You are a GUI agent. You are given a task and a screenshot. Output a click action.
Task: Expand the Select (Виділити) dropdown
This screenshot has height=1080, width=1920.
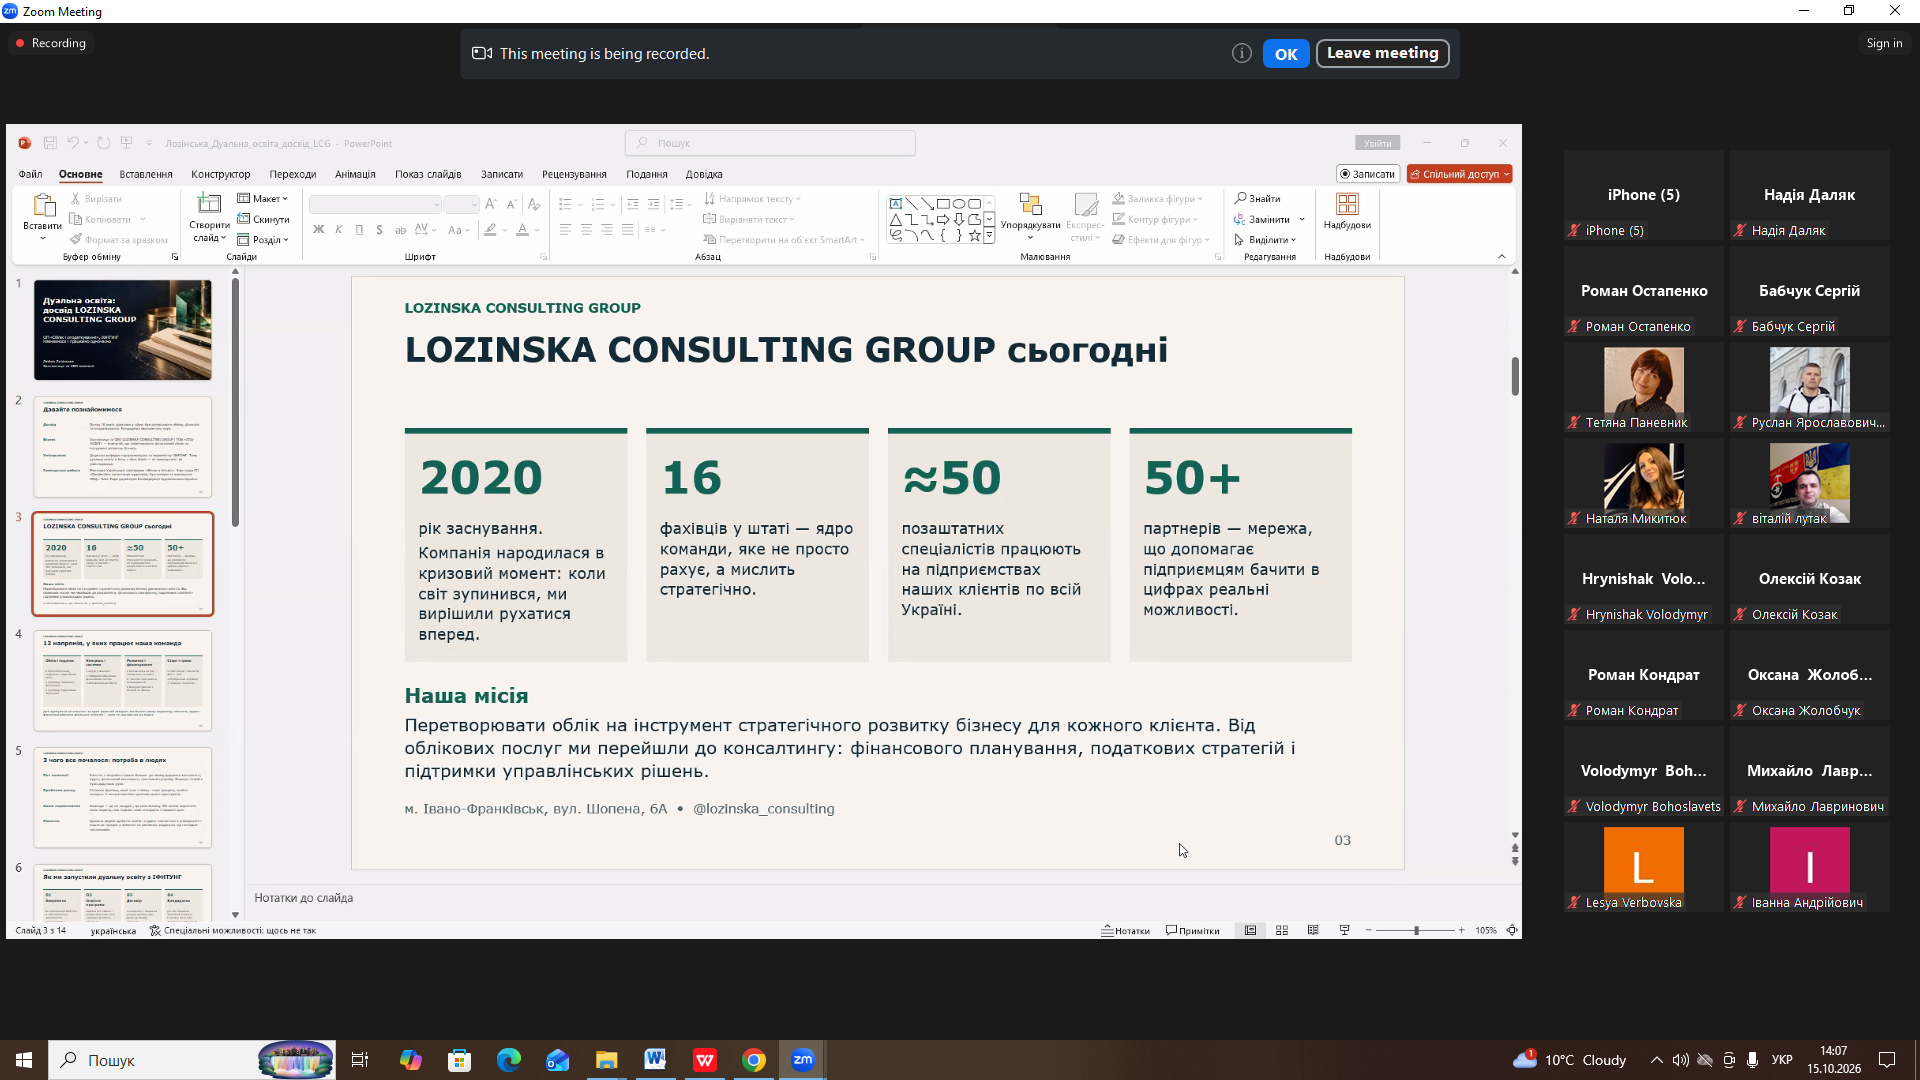coord(1266,240)
